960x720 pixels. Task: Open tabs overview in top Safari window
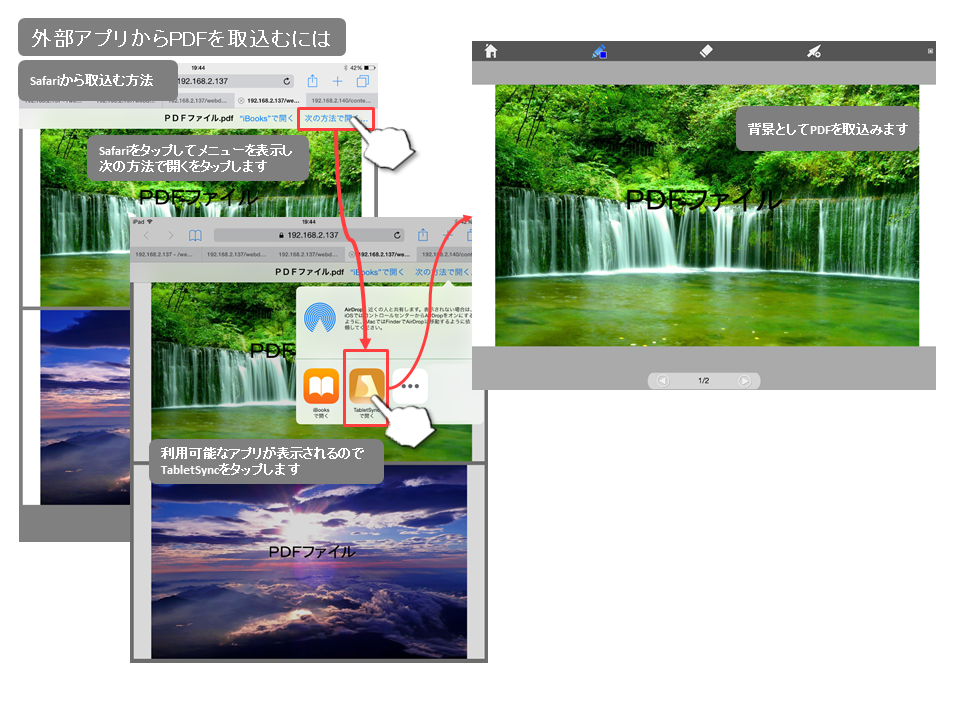point(362,81)
